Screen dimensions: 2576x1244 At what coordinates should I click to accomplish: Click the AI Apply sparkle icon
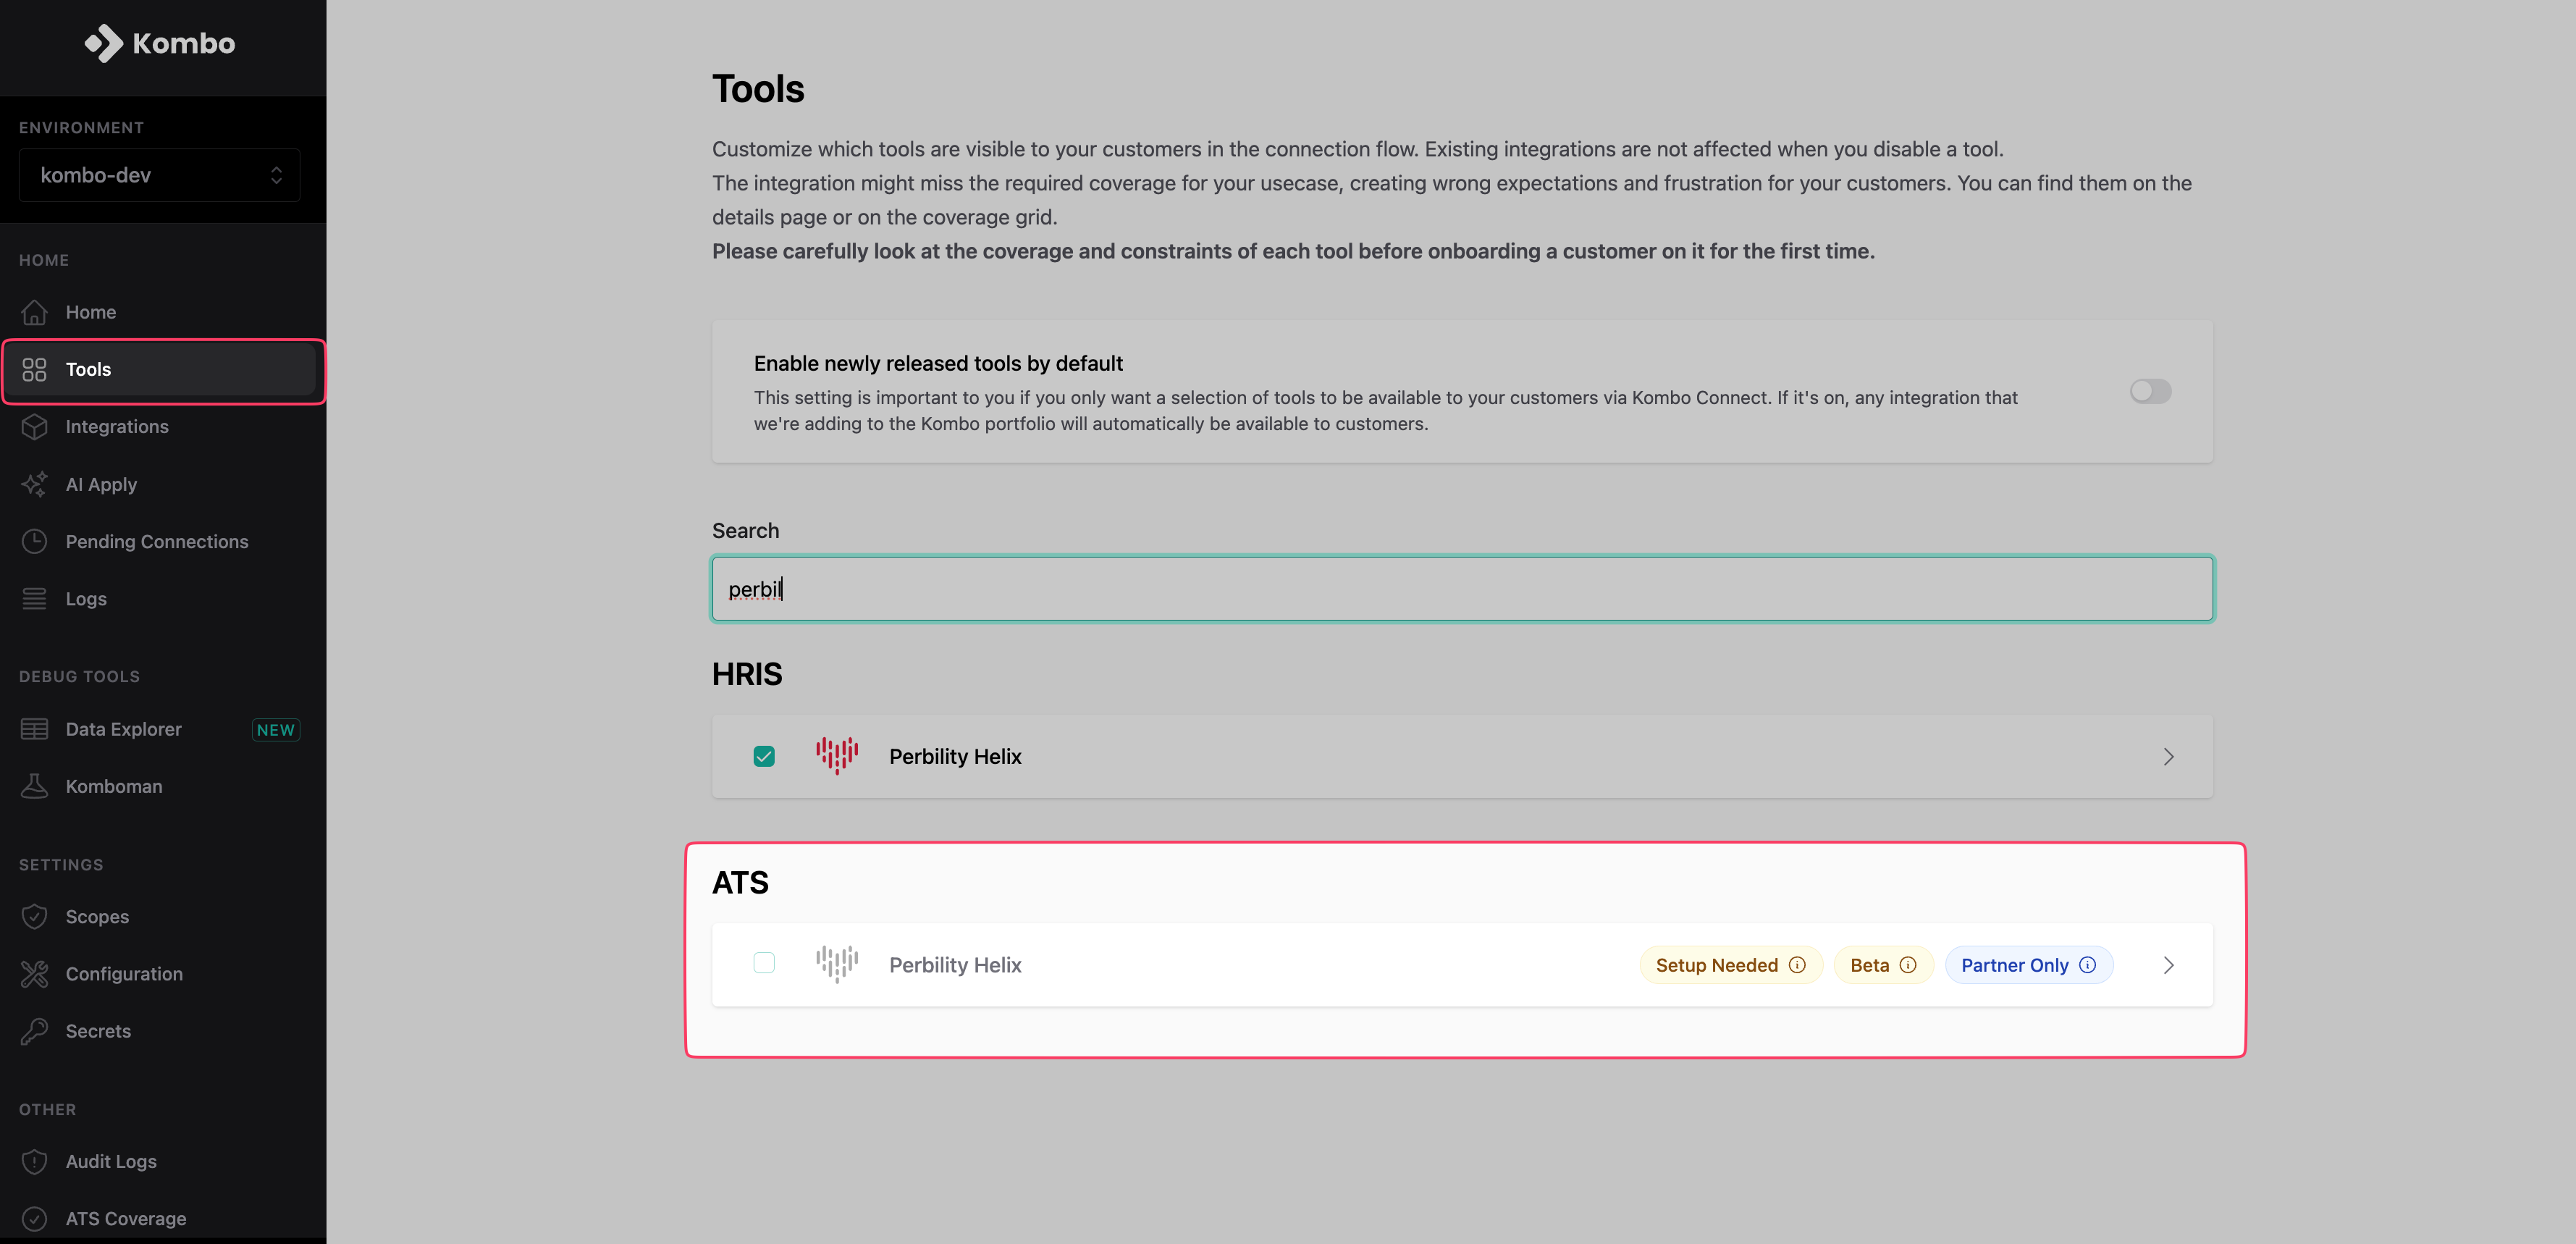click(35, 485)
